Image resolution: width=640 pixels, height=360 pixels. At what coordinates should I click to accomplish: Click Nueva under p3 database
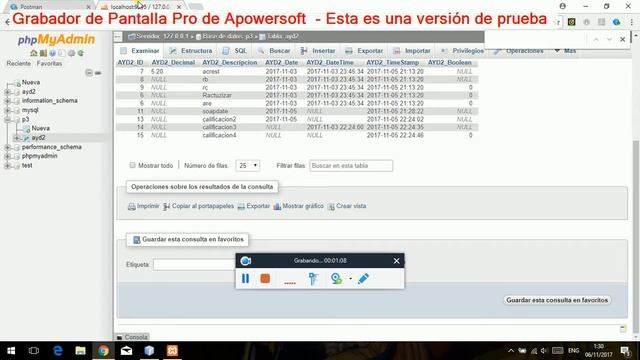(x=40, y=129)
